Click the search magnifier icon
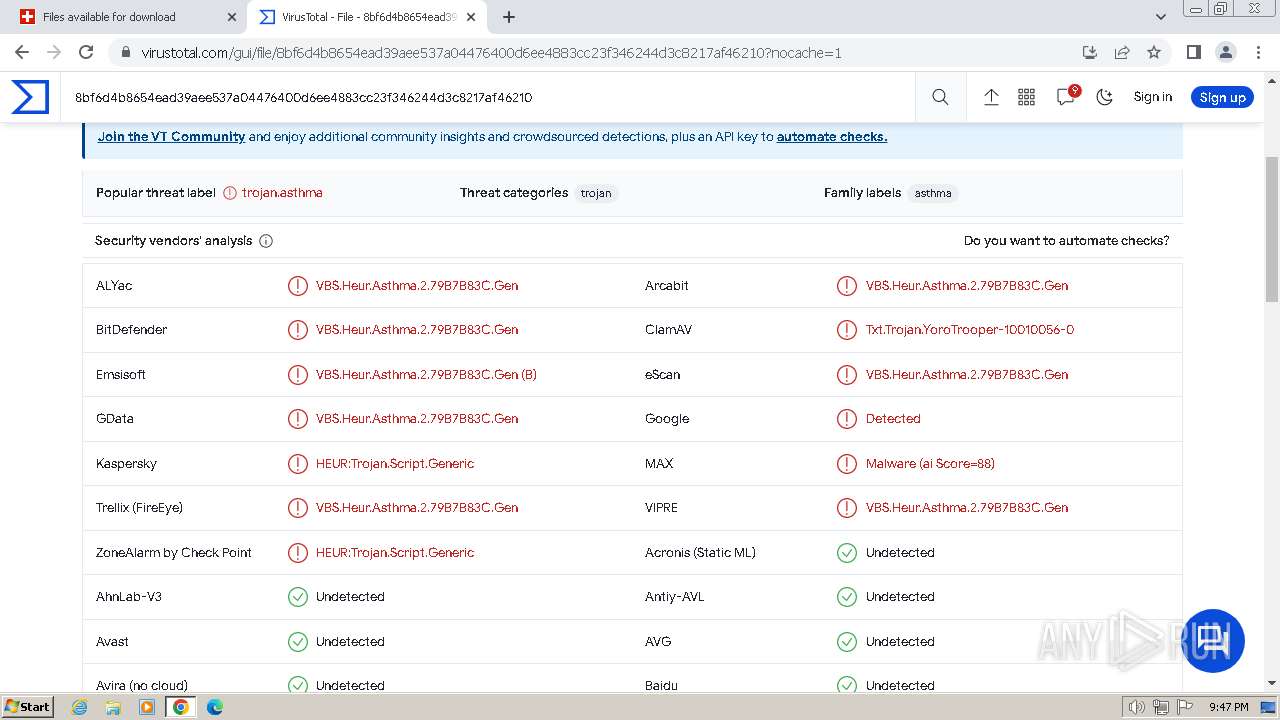The image size is (1280, 720). pos(940,97)
